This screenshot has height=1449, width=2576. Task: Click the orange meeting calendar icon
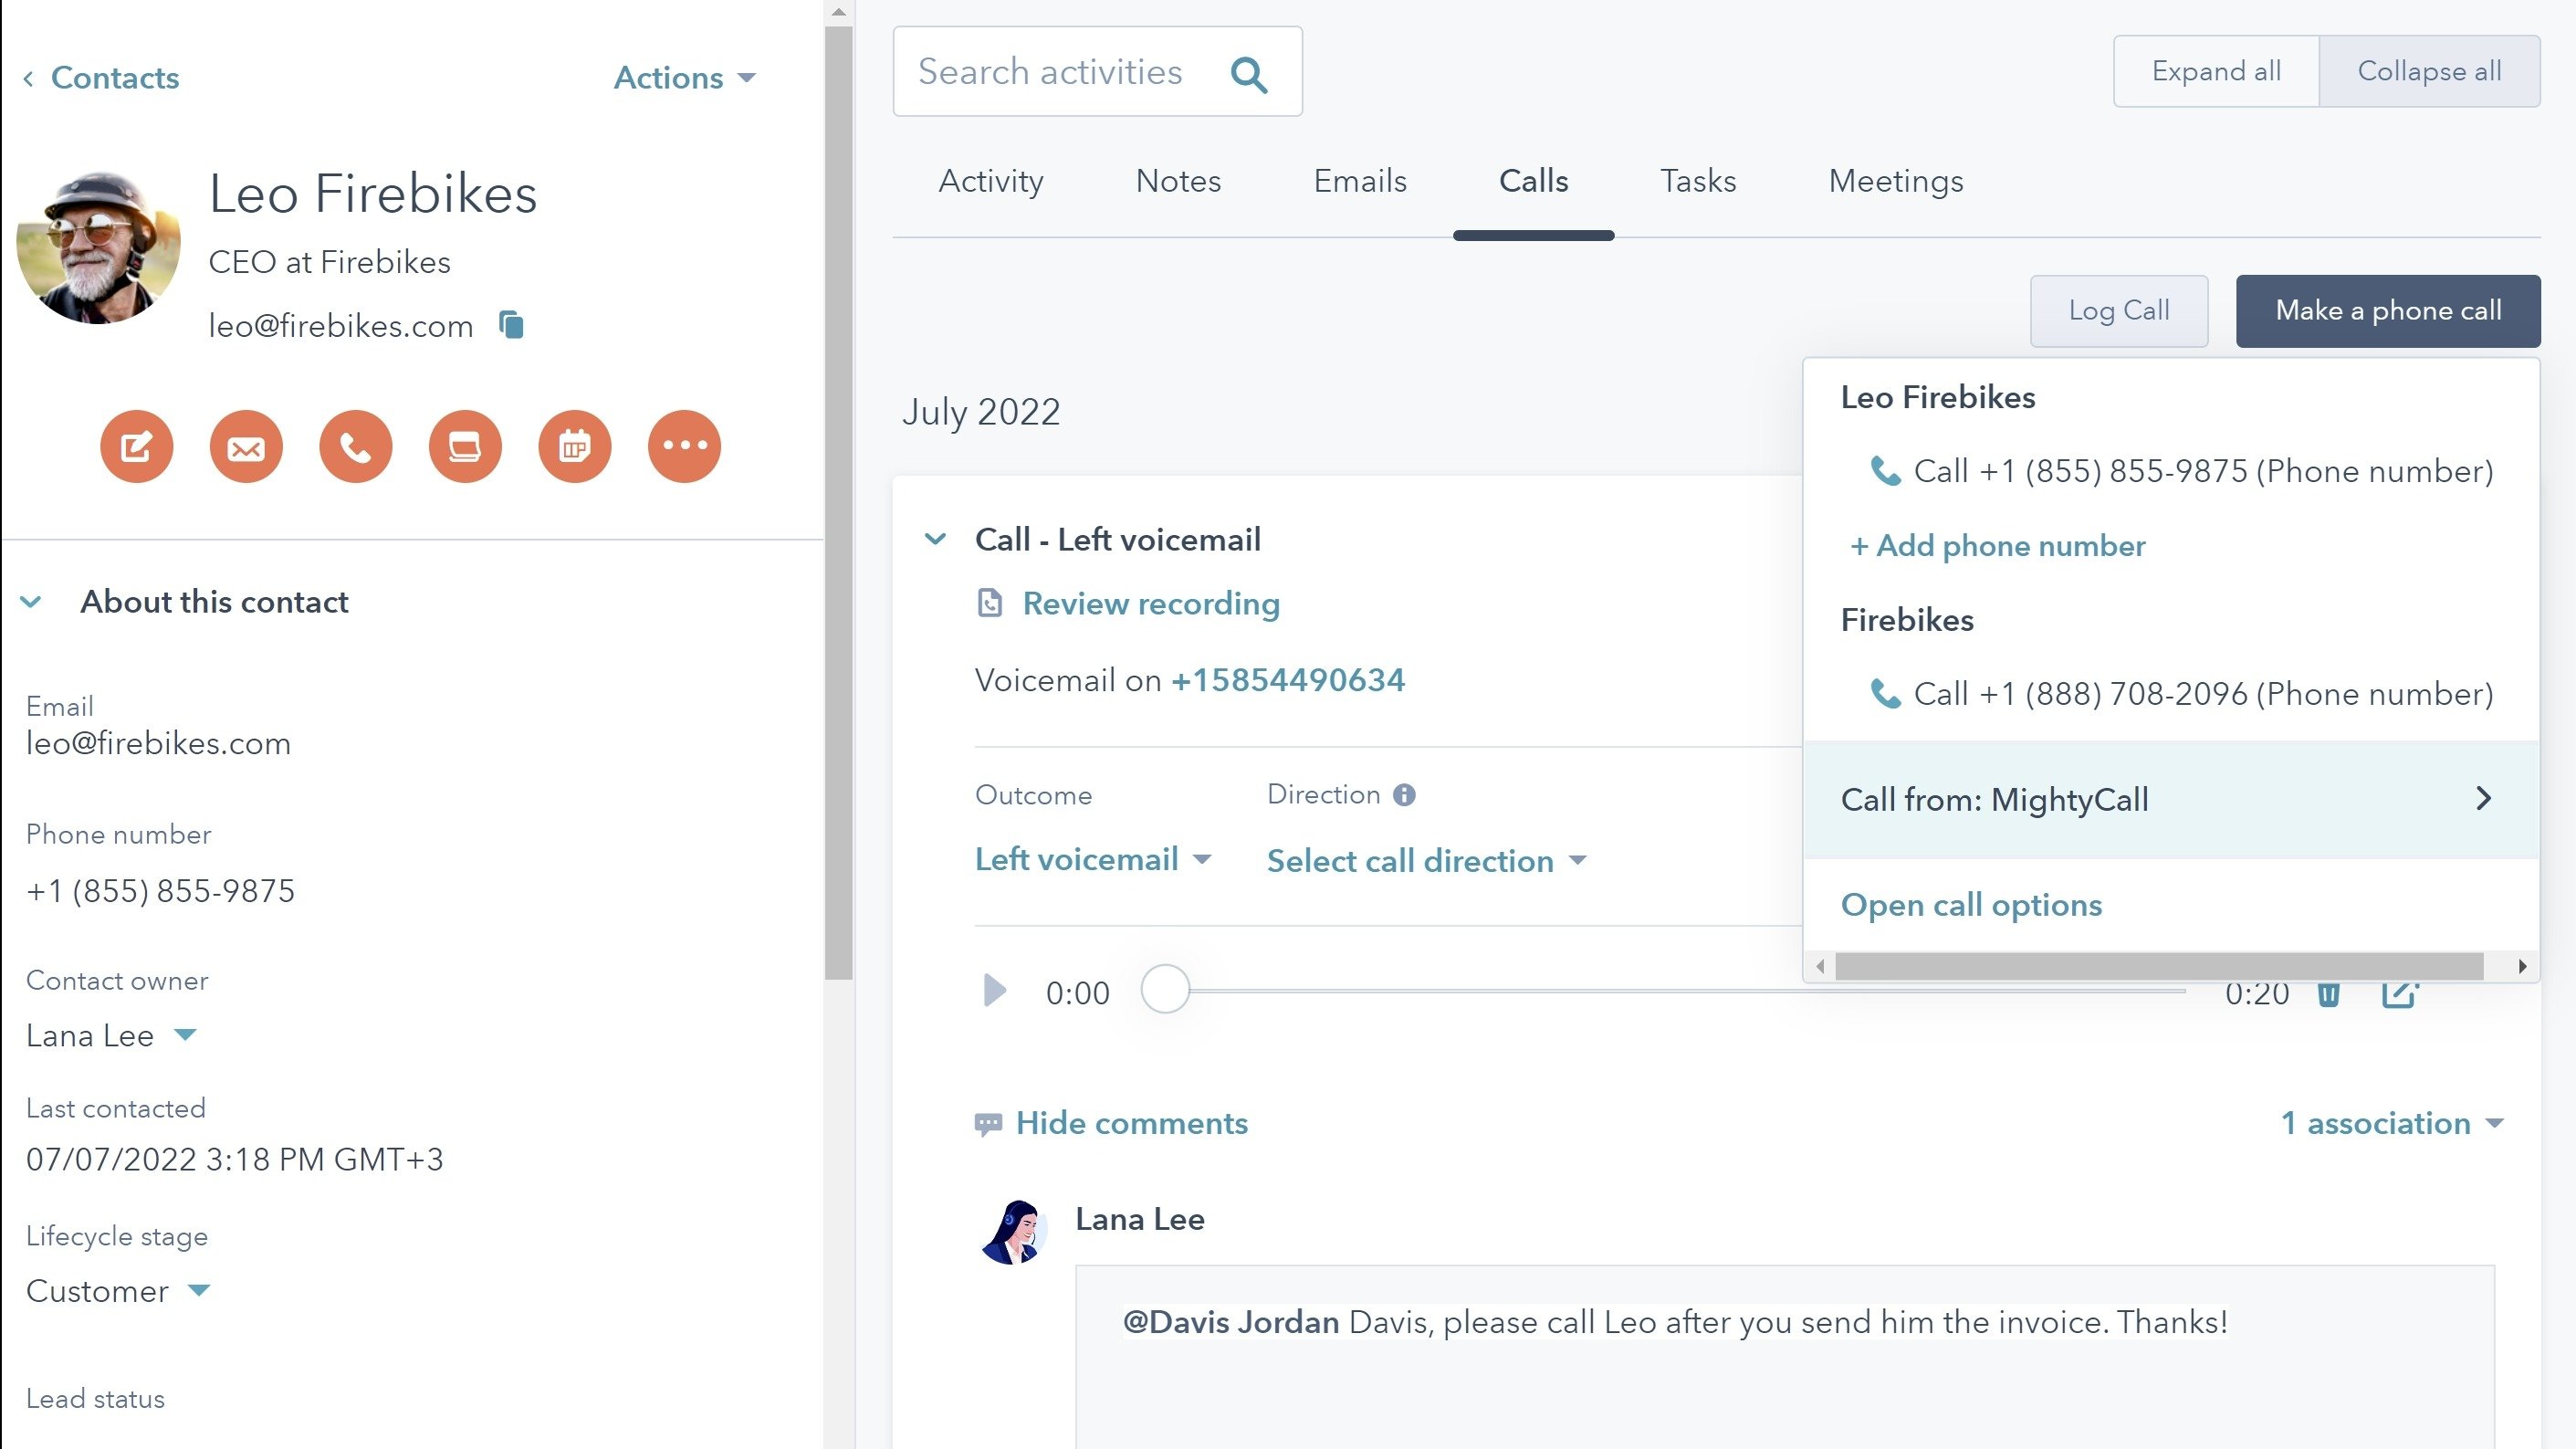[574, 446]
